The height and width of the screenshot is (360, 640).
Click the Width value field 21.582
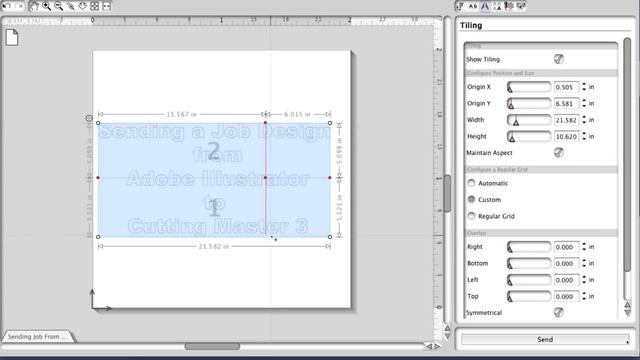[x=566, y=120]
